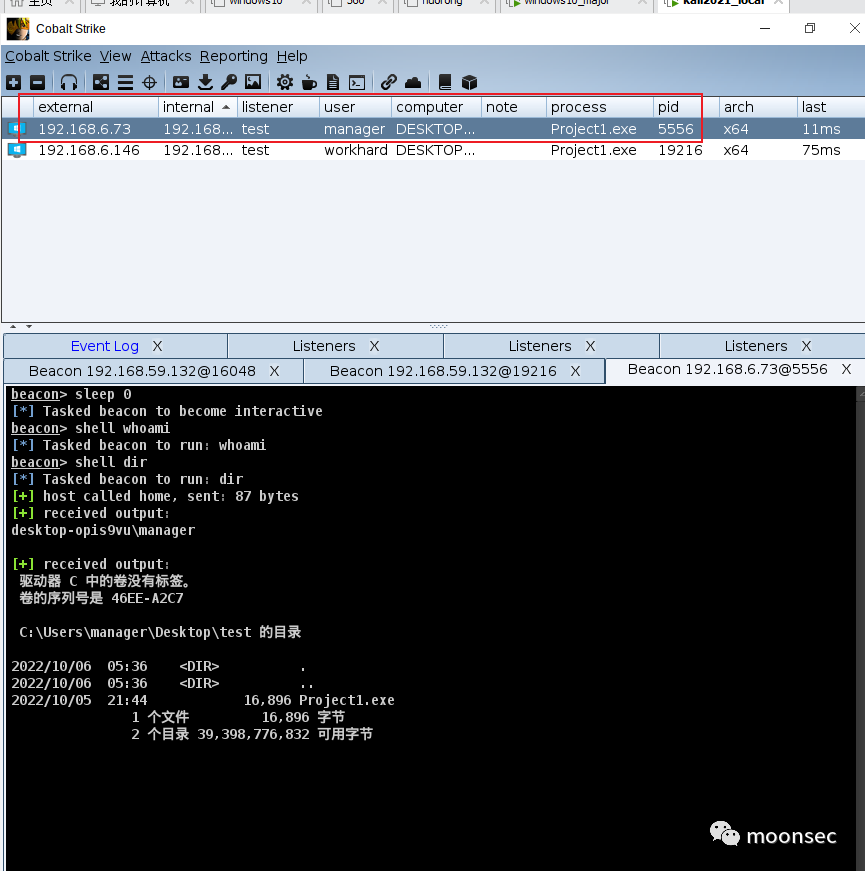
Task: Switch to session table view icon
Action: coord(126,83)
